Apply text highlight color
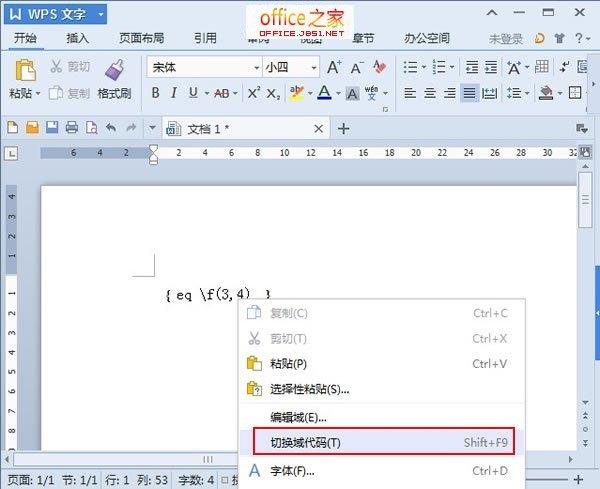Viewport: 600px width, 489px height. 296,93
